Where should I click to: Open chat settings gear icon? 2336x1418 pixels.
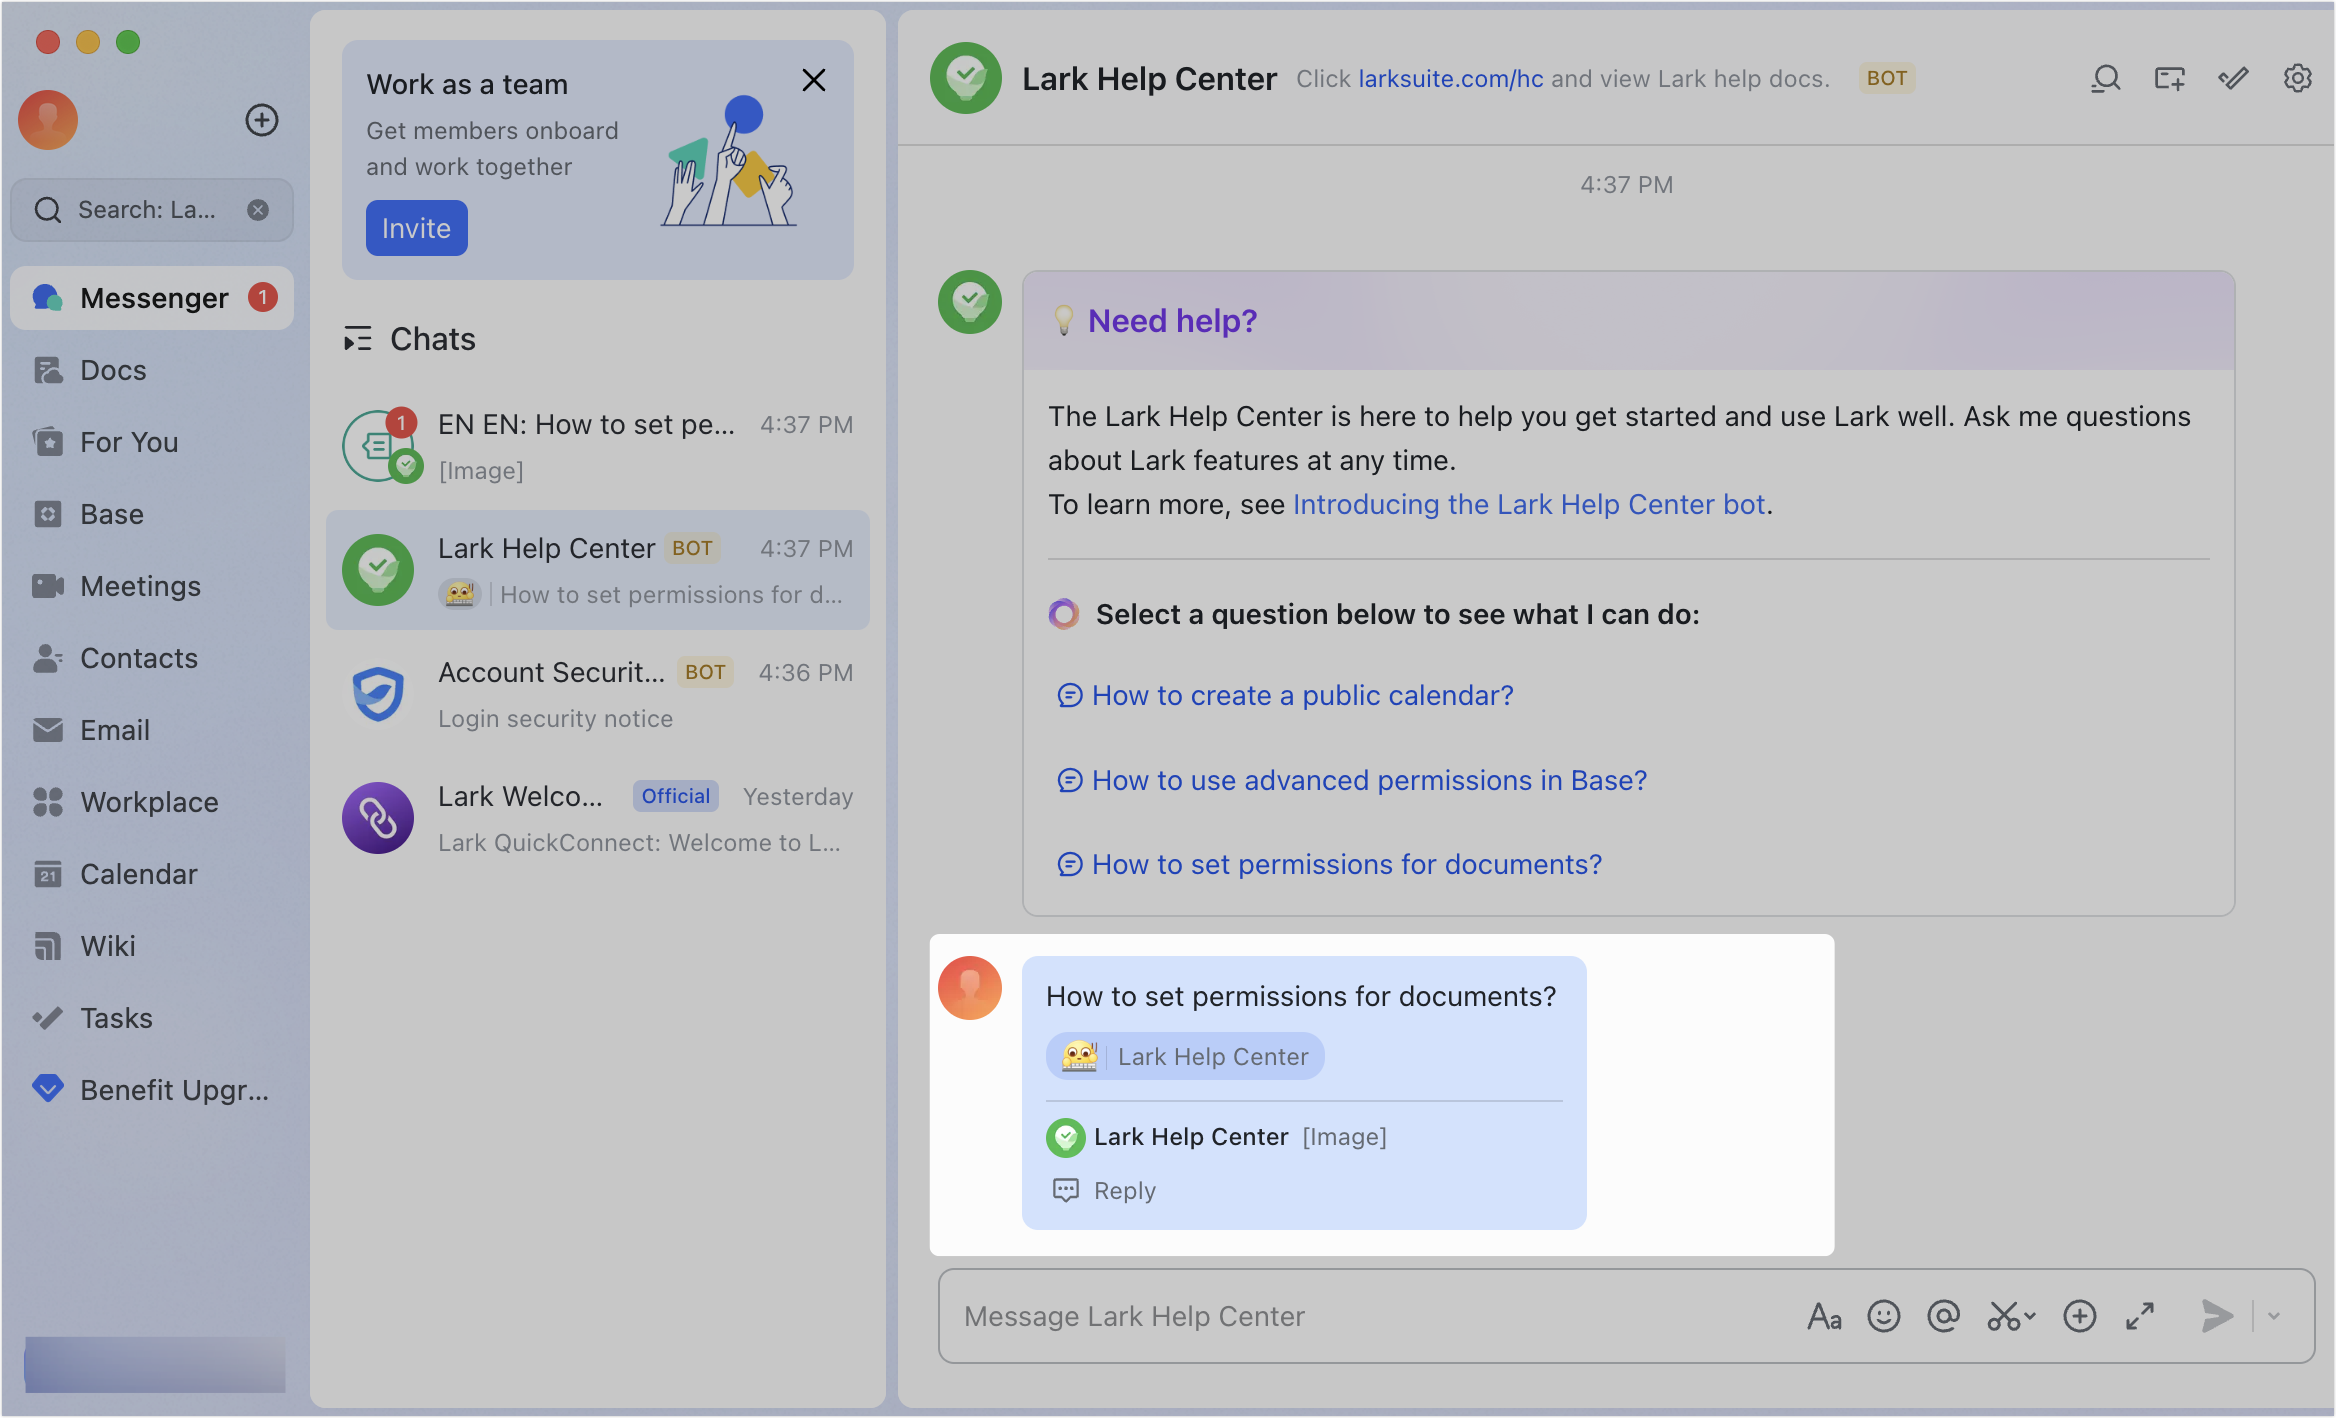(x=2297, y=79)
